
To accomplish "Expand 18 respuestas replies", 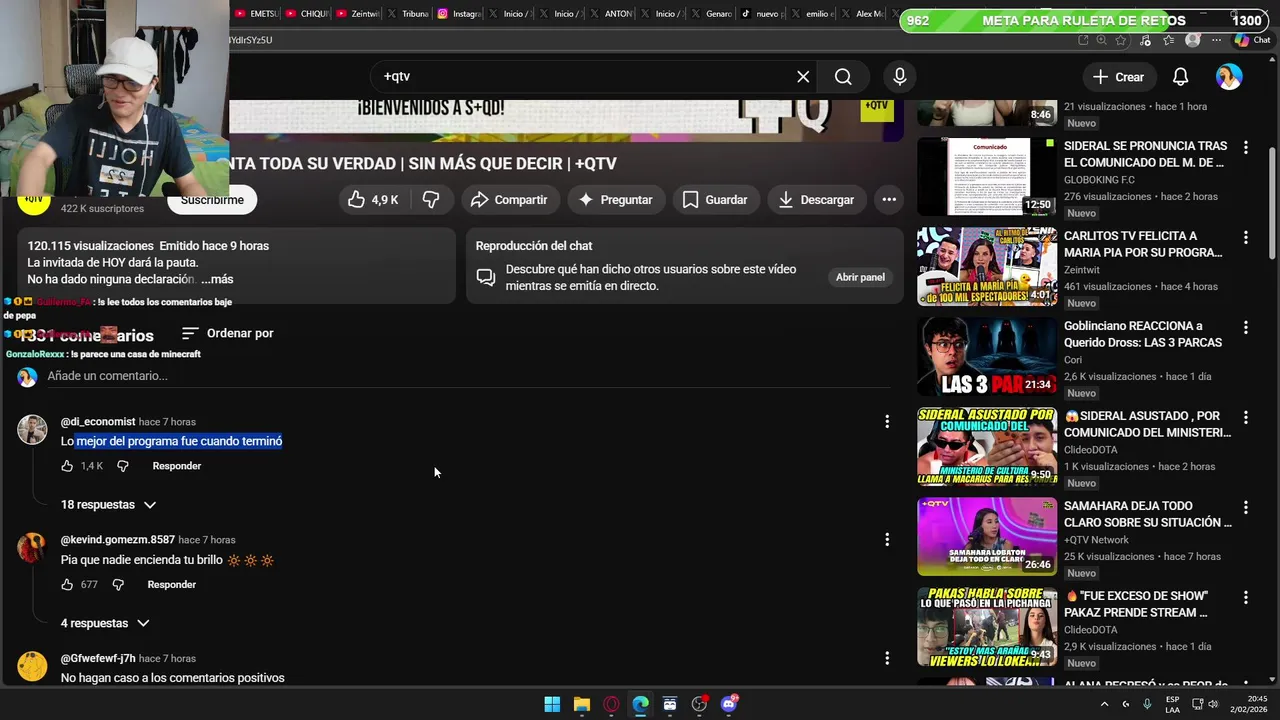I will 108,505.
